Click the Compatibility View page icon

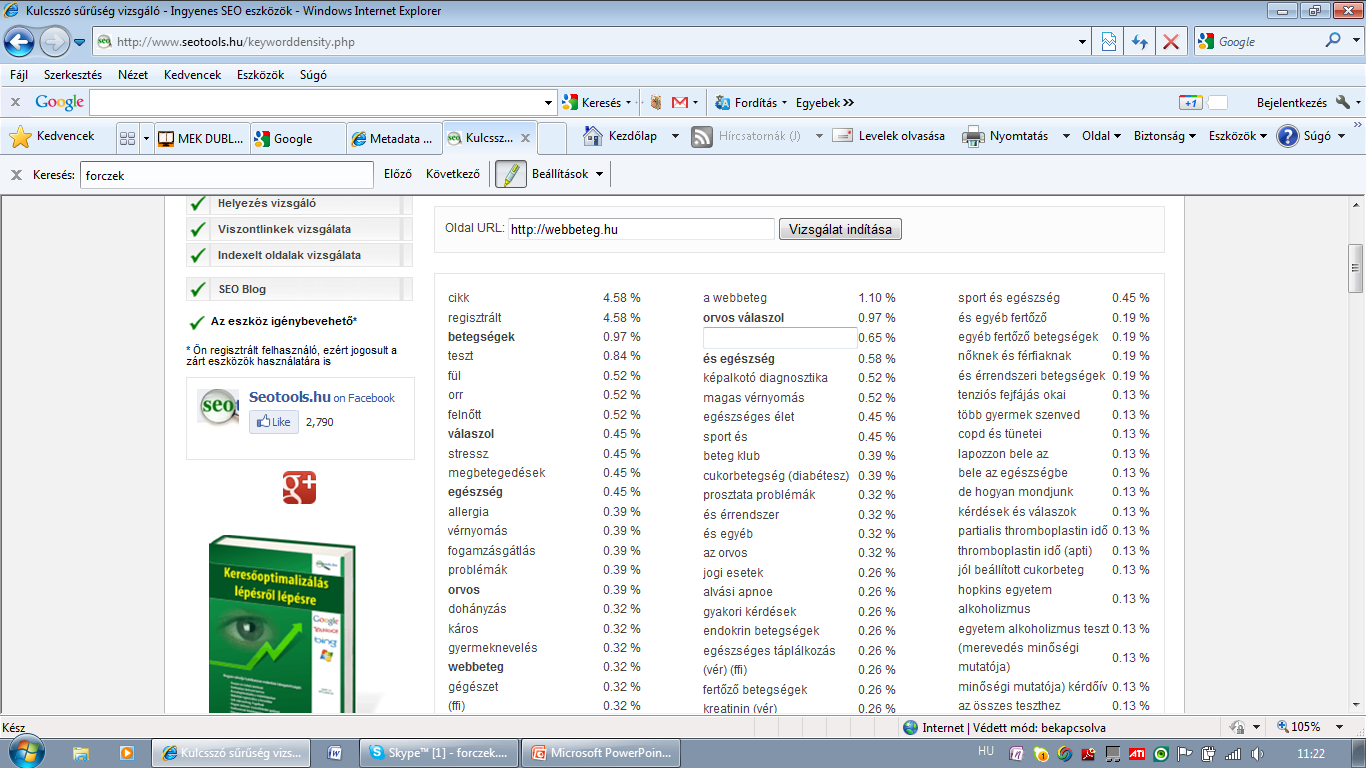(1108, 42)
